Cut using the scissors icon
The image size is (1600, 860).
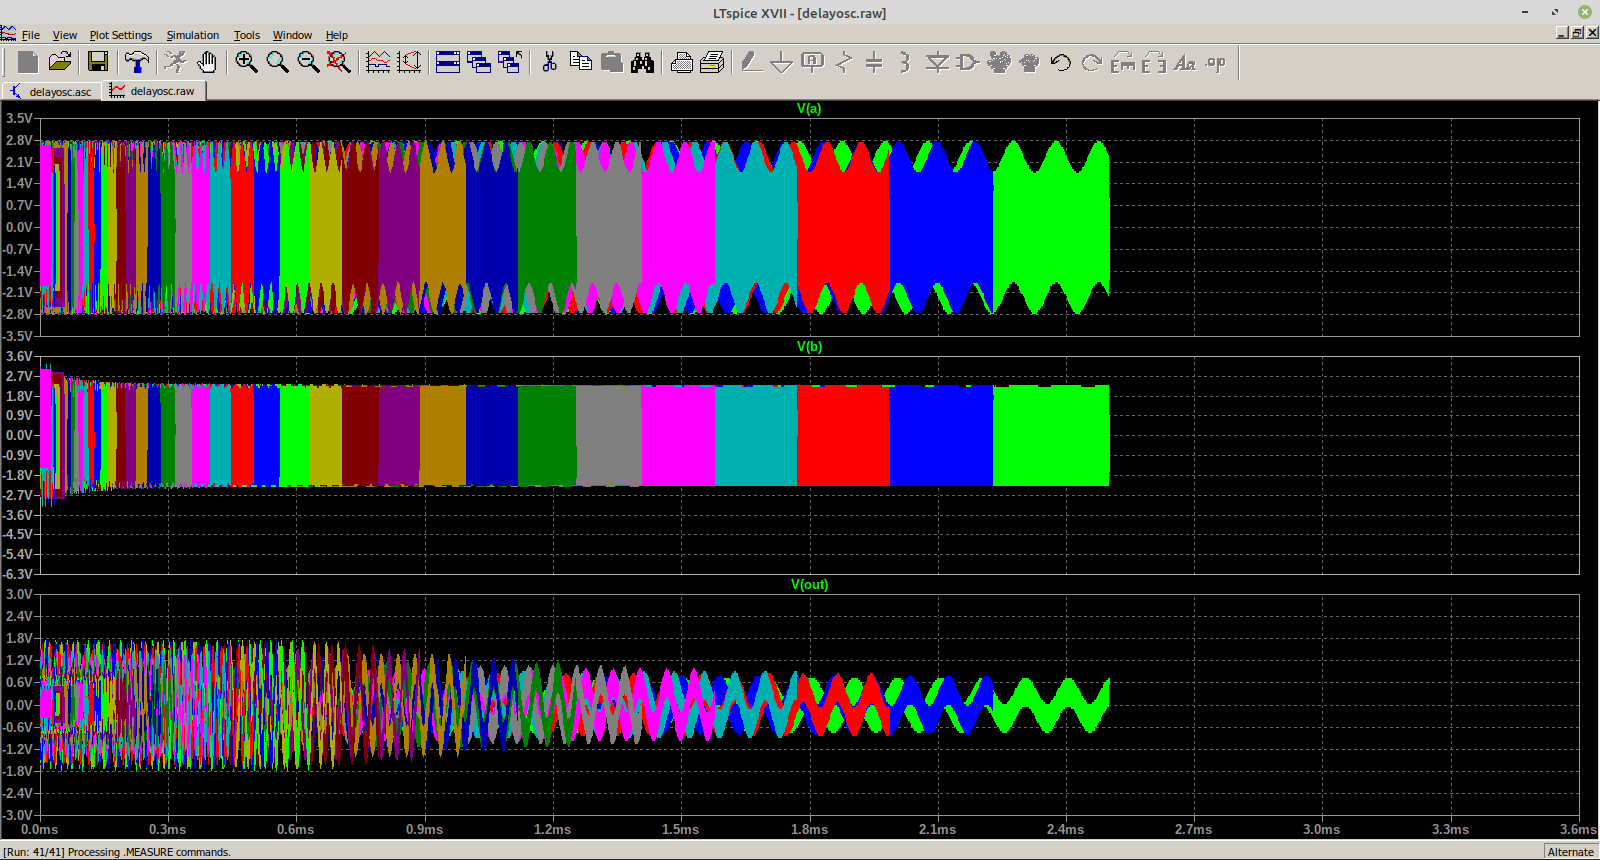(549, 62)
